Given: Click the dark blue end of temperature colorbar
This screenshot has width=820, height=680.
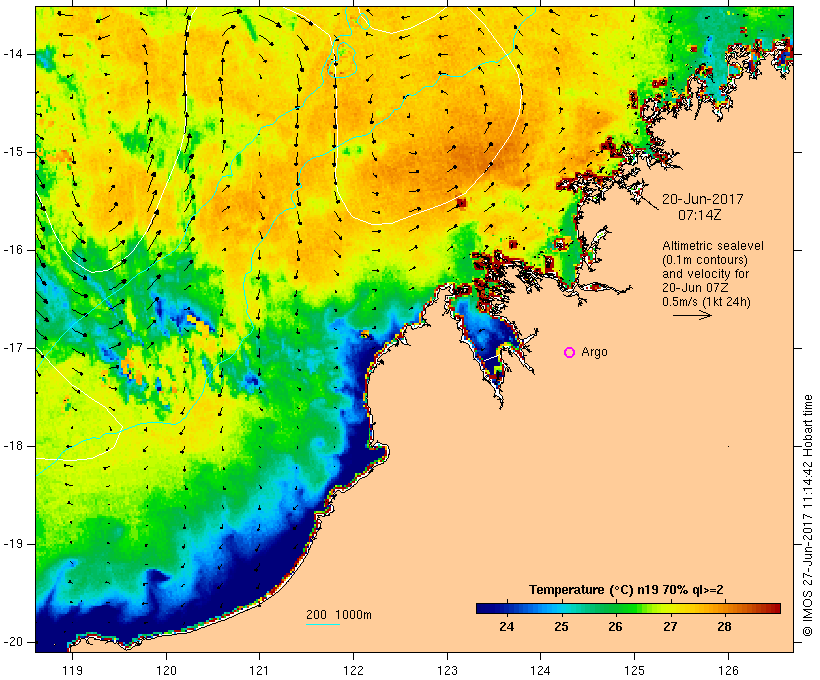Looking at the screenshot, I should (484, 608).
